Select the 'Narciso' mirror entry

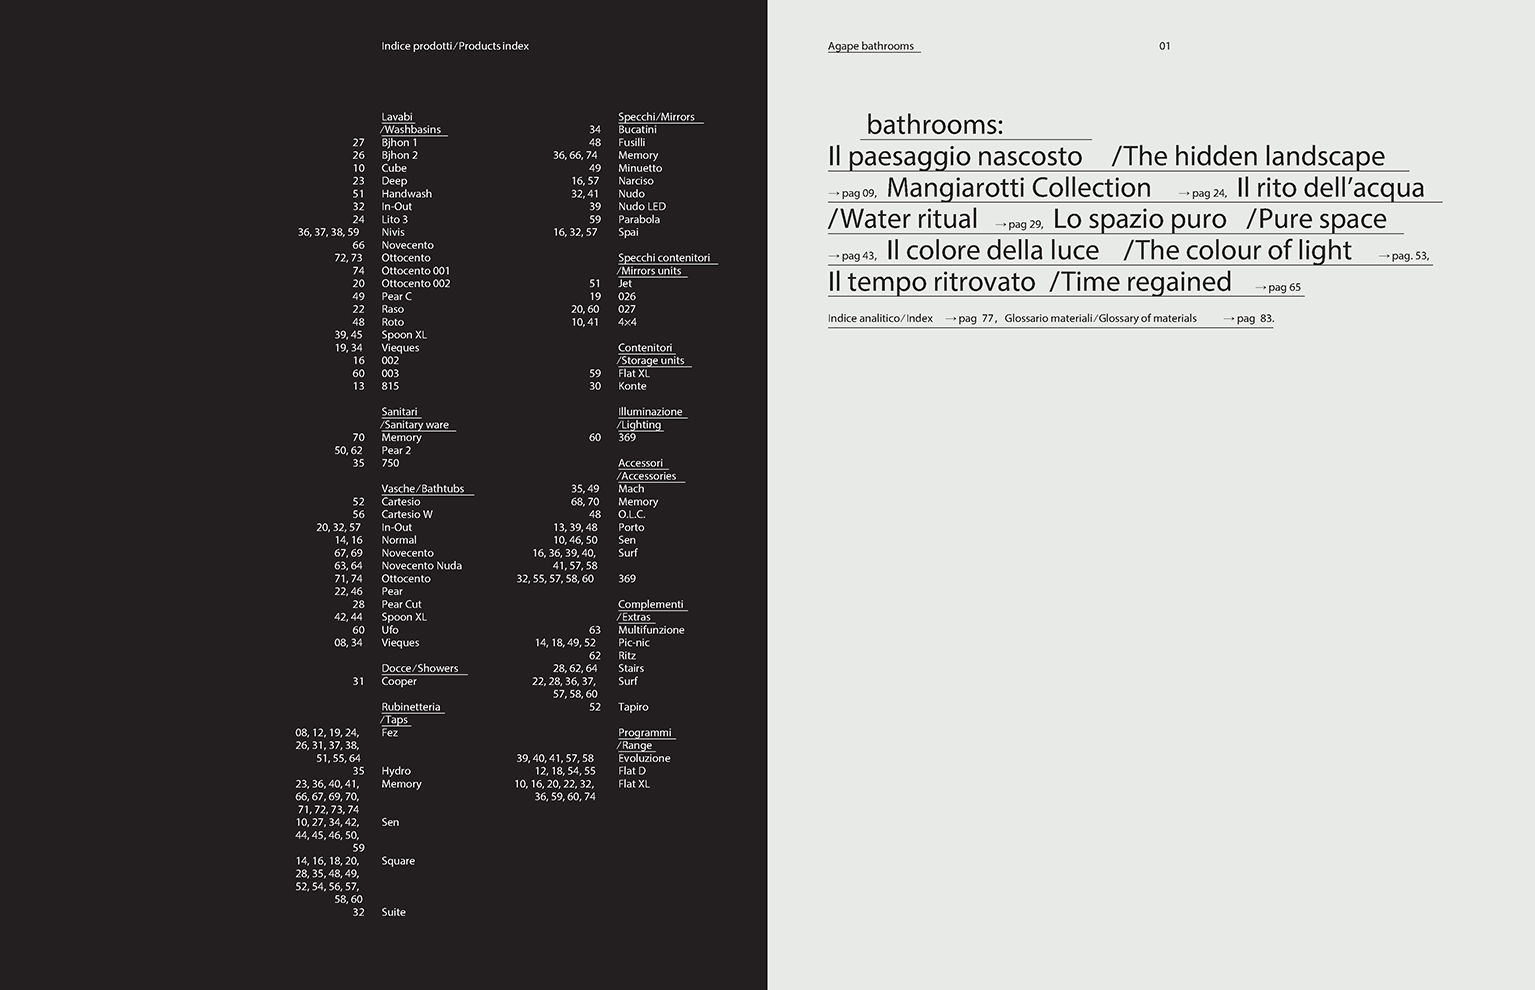(635, 181)
